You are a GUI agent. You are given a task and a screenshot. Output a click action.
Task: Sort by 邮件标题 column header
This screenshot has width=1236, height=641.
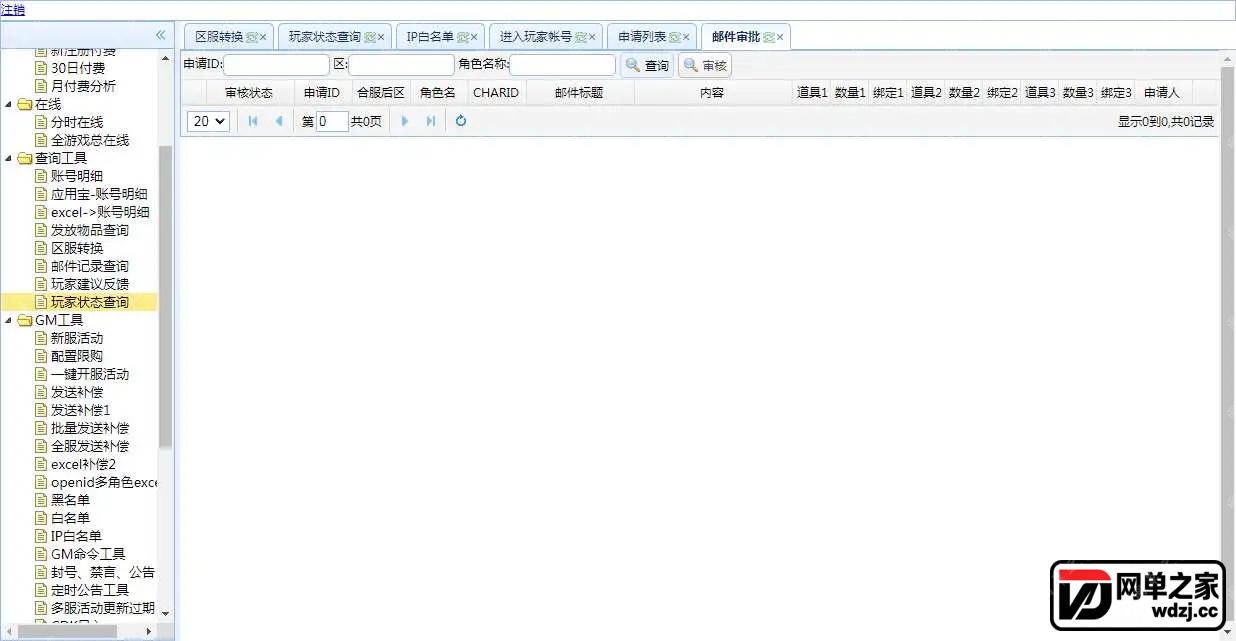click(579, 92)
